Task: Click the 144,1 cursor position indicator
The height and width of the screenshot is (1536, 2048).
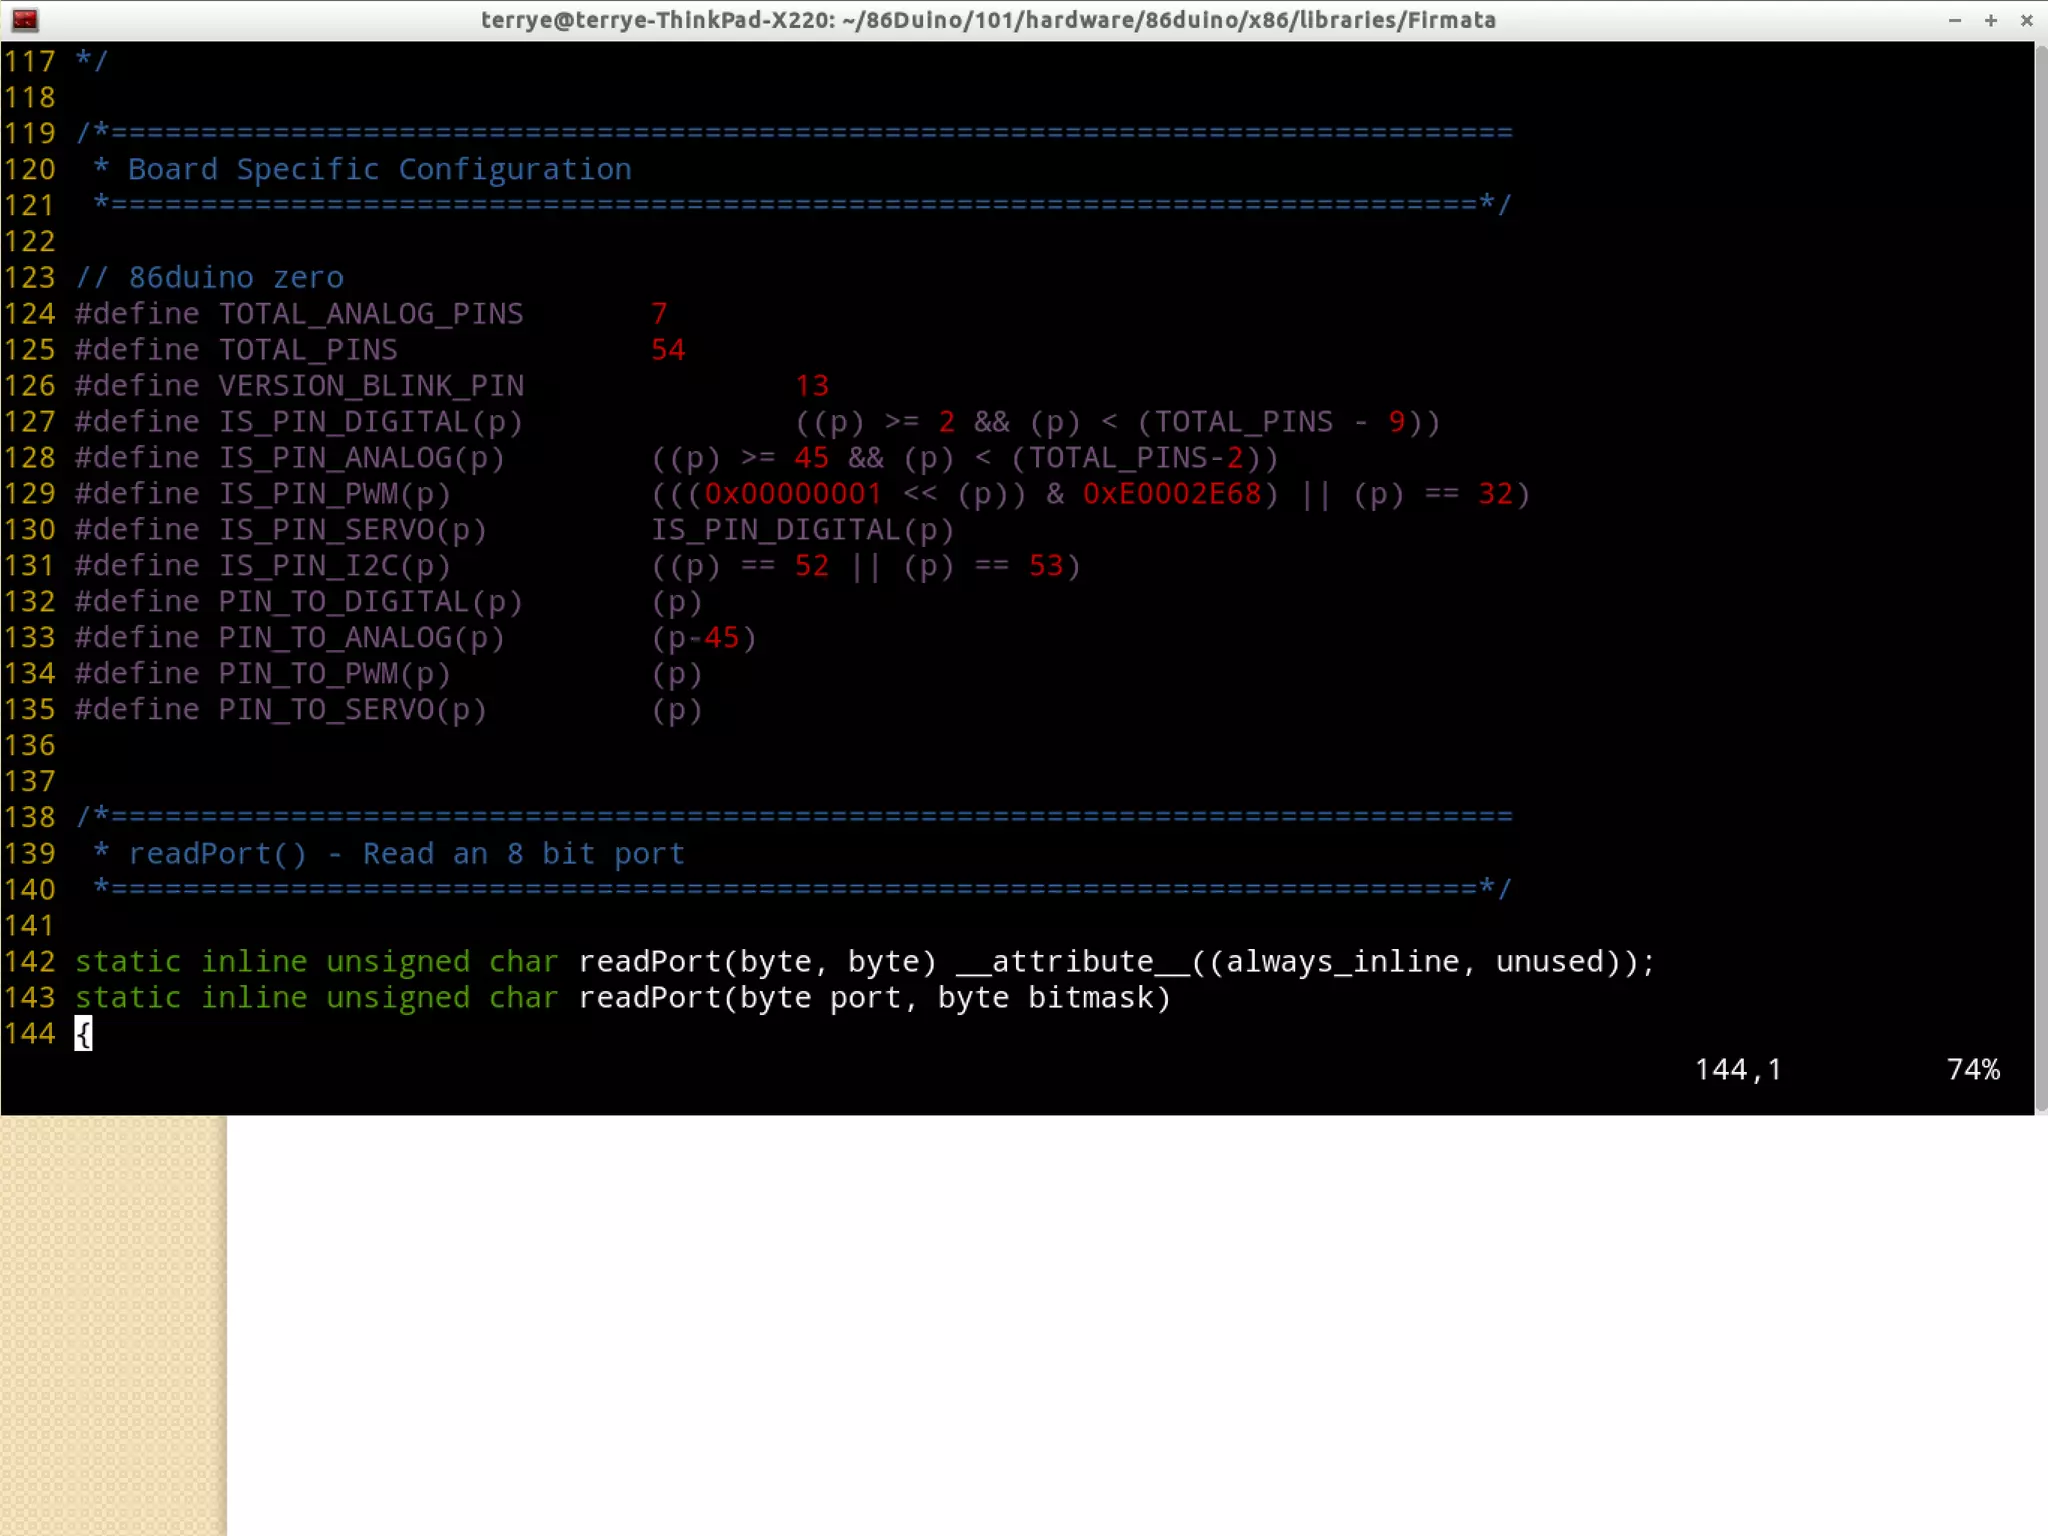Action: pos(1737,1070)
